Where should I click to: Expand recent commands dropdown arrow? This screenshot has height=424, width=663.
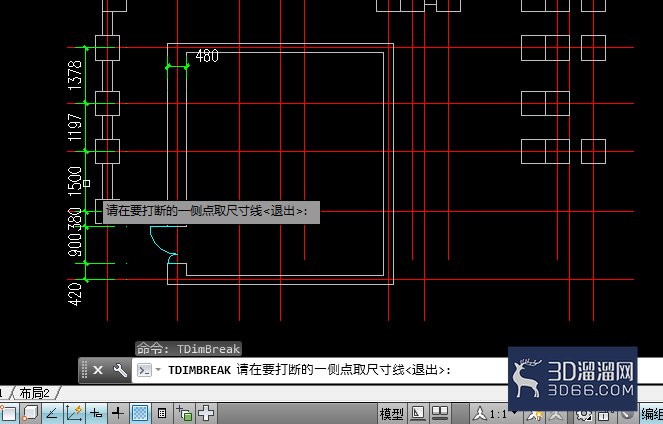[158, 370]
